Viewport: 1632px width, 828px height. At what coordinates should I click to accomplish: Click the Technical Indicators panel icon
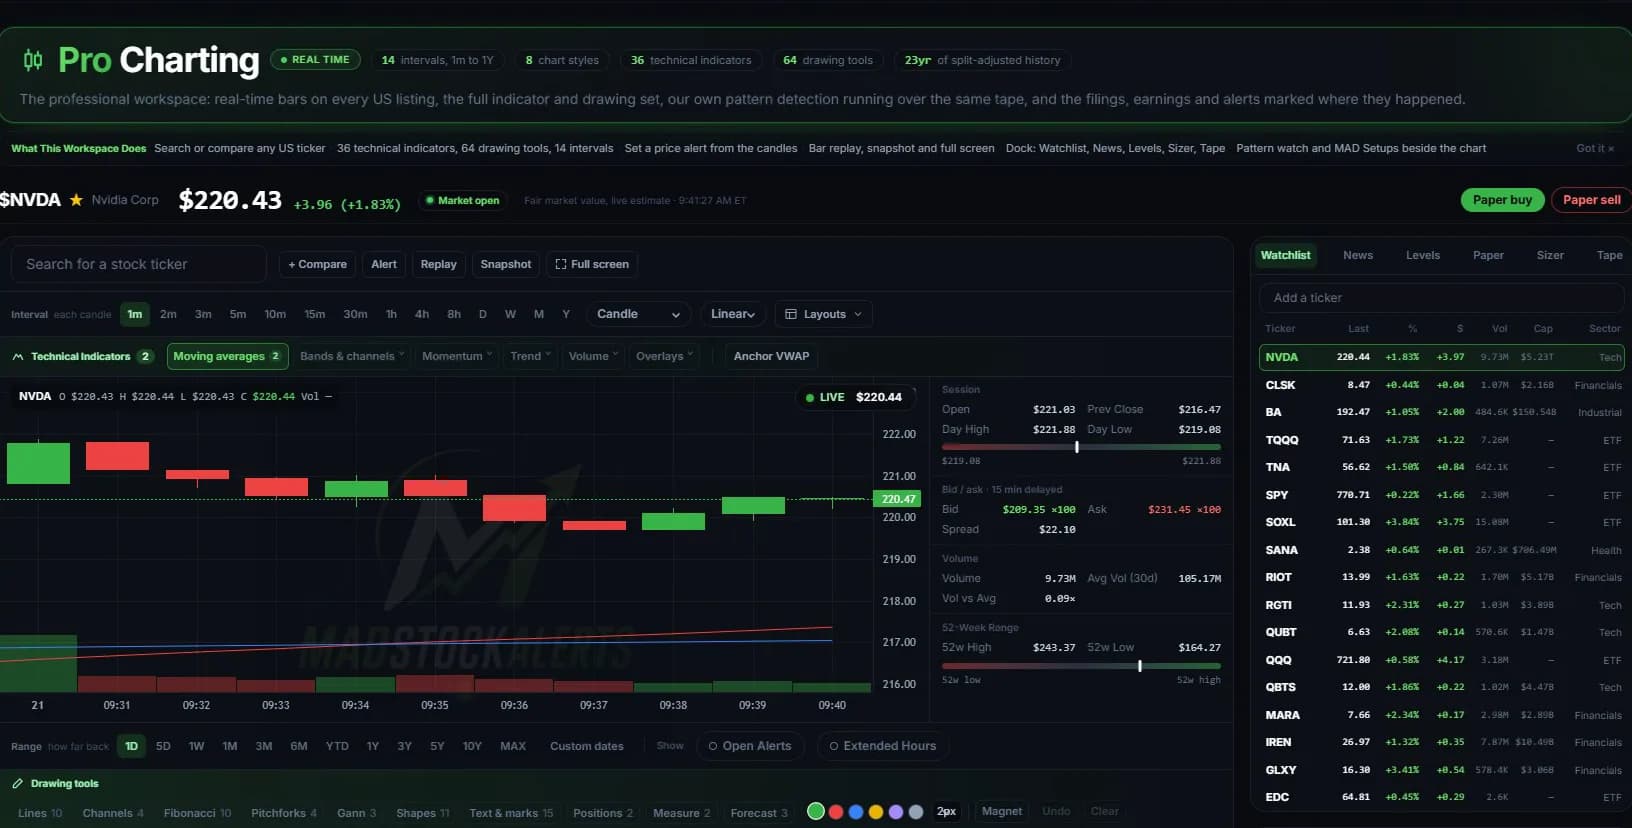click(18, 356)
